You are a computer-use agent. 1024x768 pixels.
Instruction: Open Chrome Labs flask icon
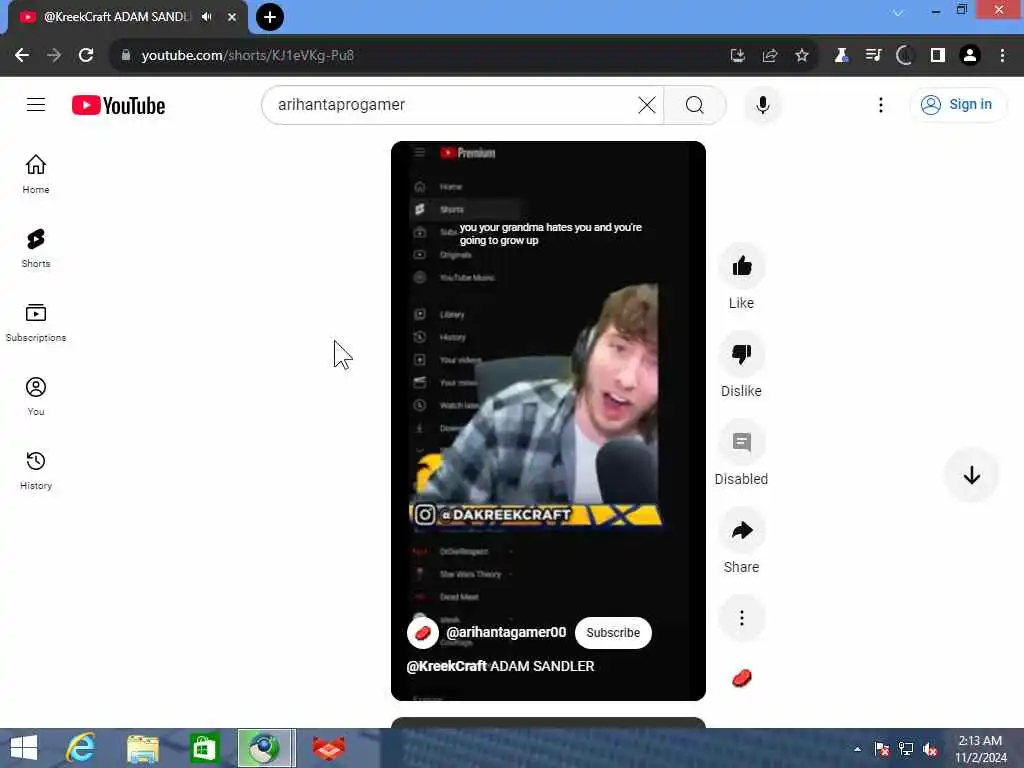point(841,56)
